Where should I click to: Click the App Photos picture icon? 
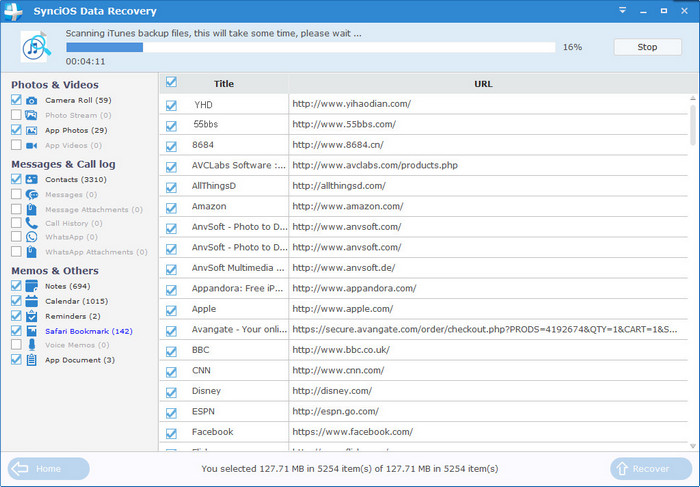pyautogui.click(x=31, y=130)
